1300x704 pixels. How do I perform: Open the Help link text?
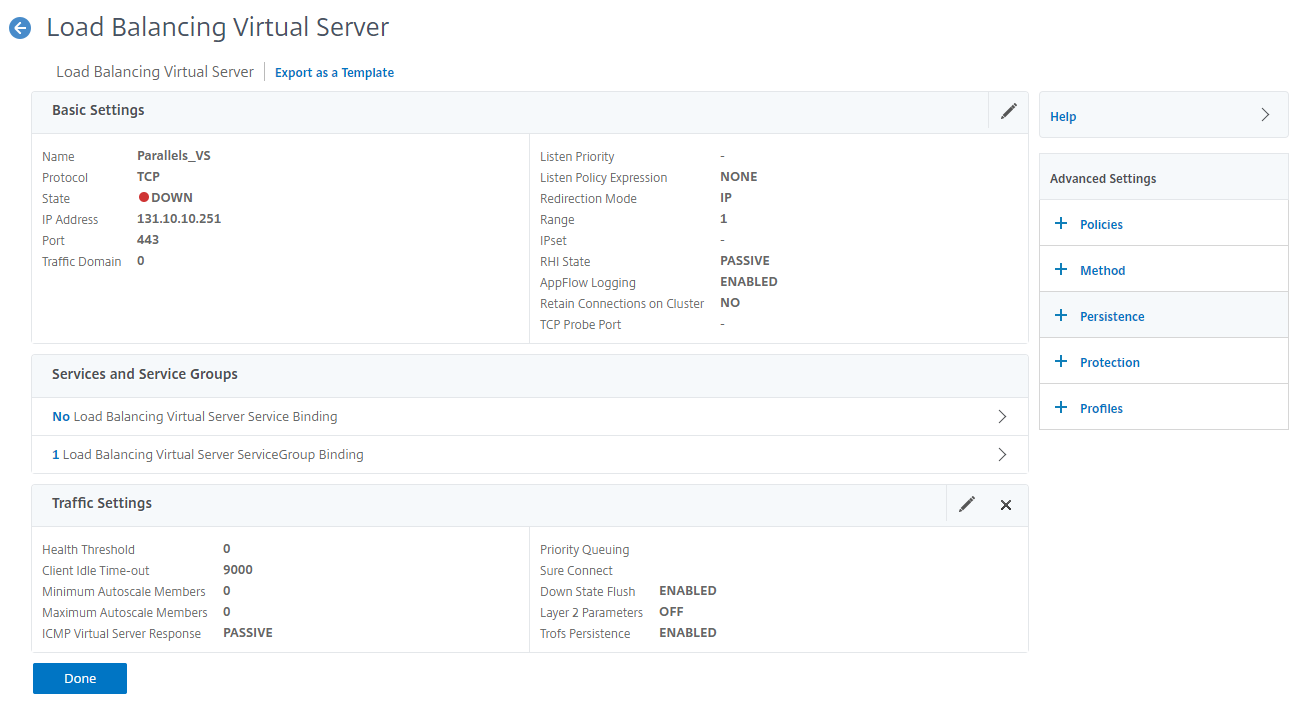click(1063, 117)
